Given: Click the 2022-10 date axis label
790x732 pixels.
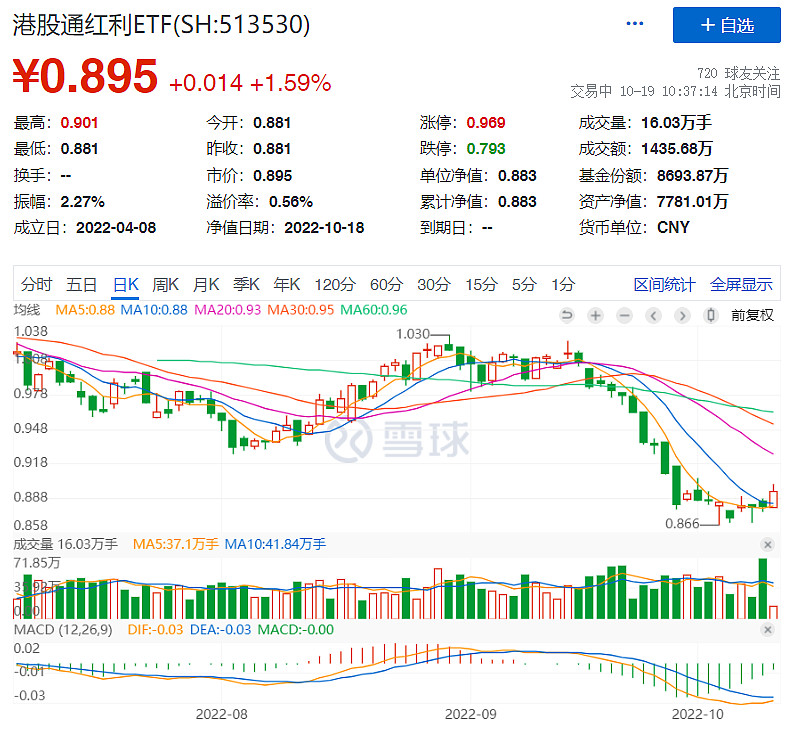Looking at the screenshot, I should 698,714.
